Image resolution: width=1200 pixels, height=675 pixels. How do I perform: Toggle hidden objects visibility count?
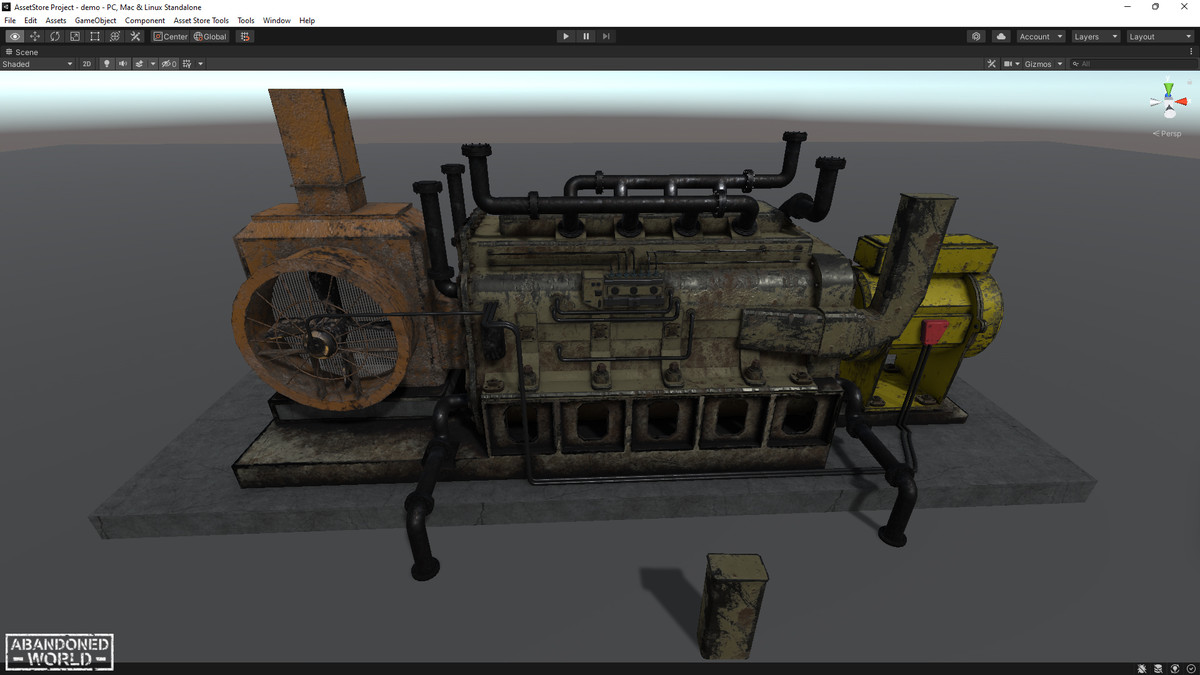pos(169,64)
